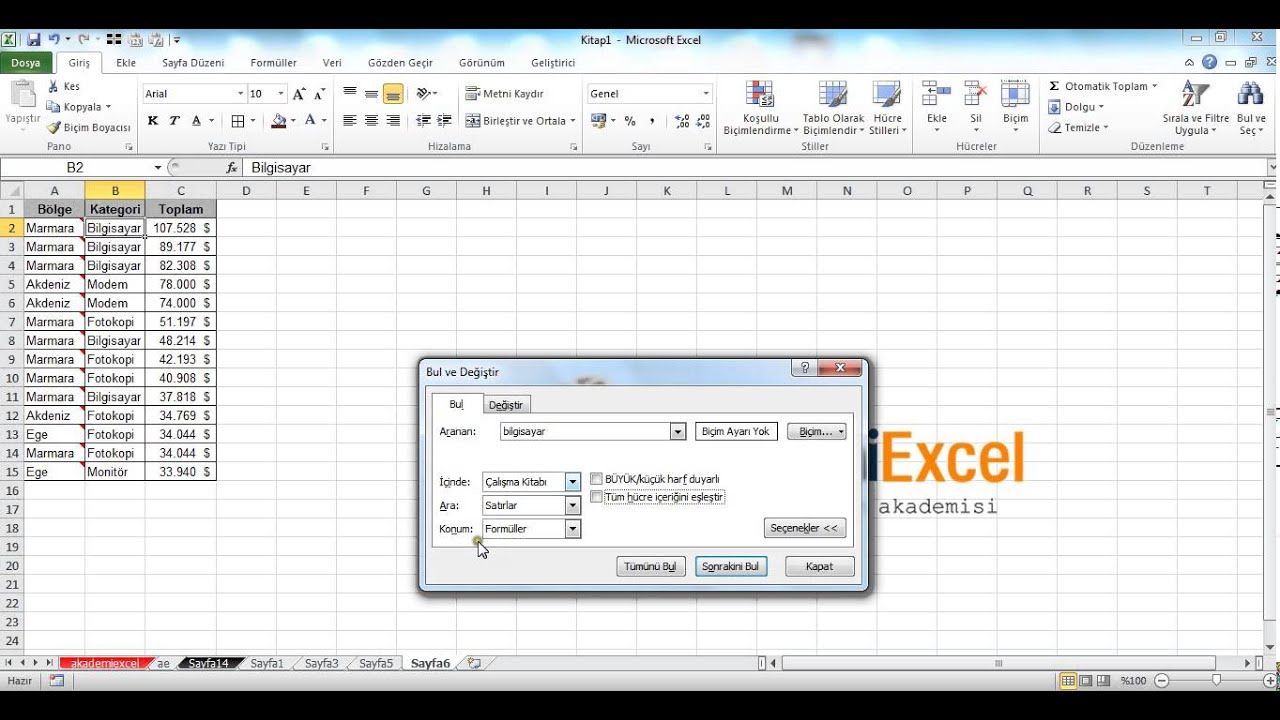Switch to the Sayfa1 sheet tab
This screenshot has width=1280, height=720.
[267, 663]
